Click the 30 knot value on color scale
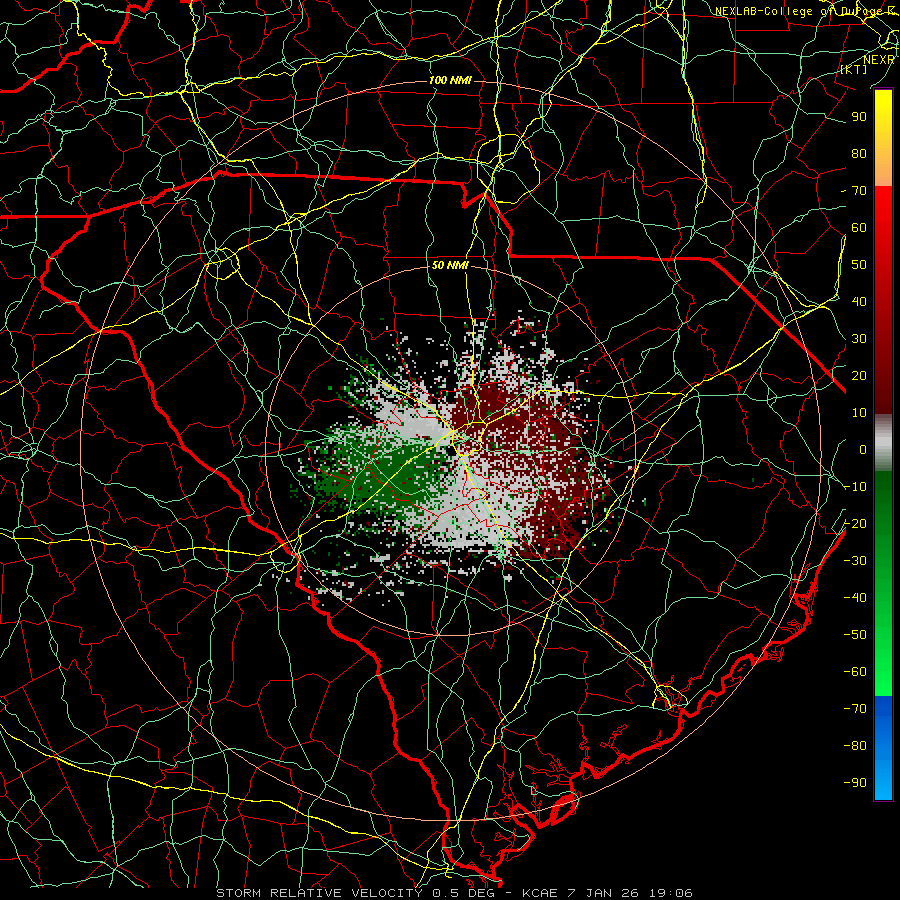The height and width of the screenshot is (900, 900). tap(859, 339)
